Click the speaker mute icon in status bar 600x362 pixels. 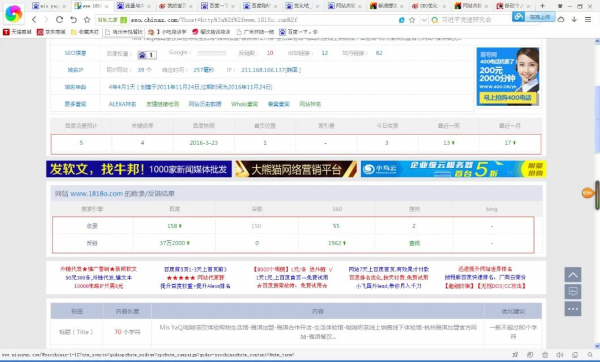[560, 355]
